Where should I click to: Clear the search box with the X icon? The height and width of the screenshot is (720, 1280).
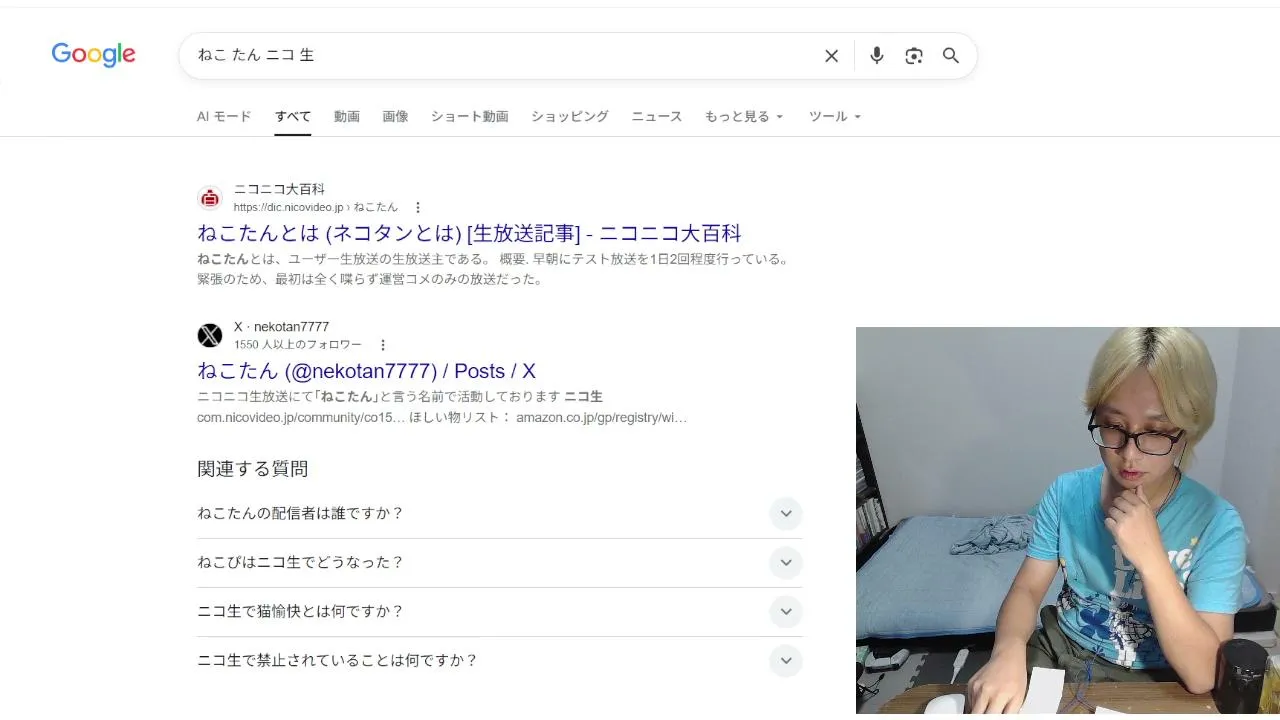tap(831, 56)
